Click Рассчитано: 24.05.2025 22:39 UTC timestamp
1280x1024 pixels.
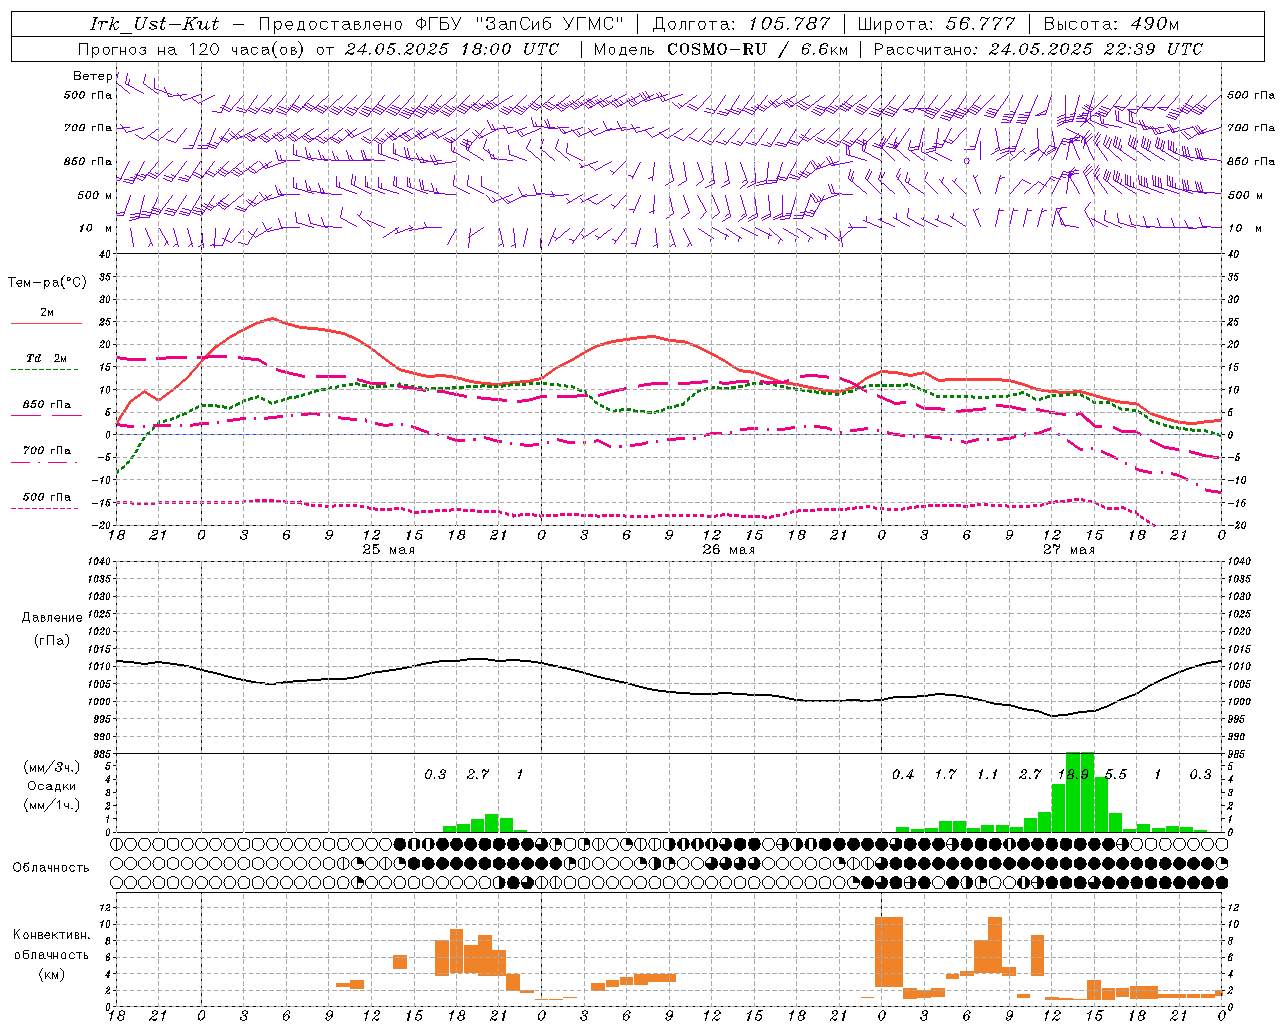coord(1038,49)
